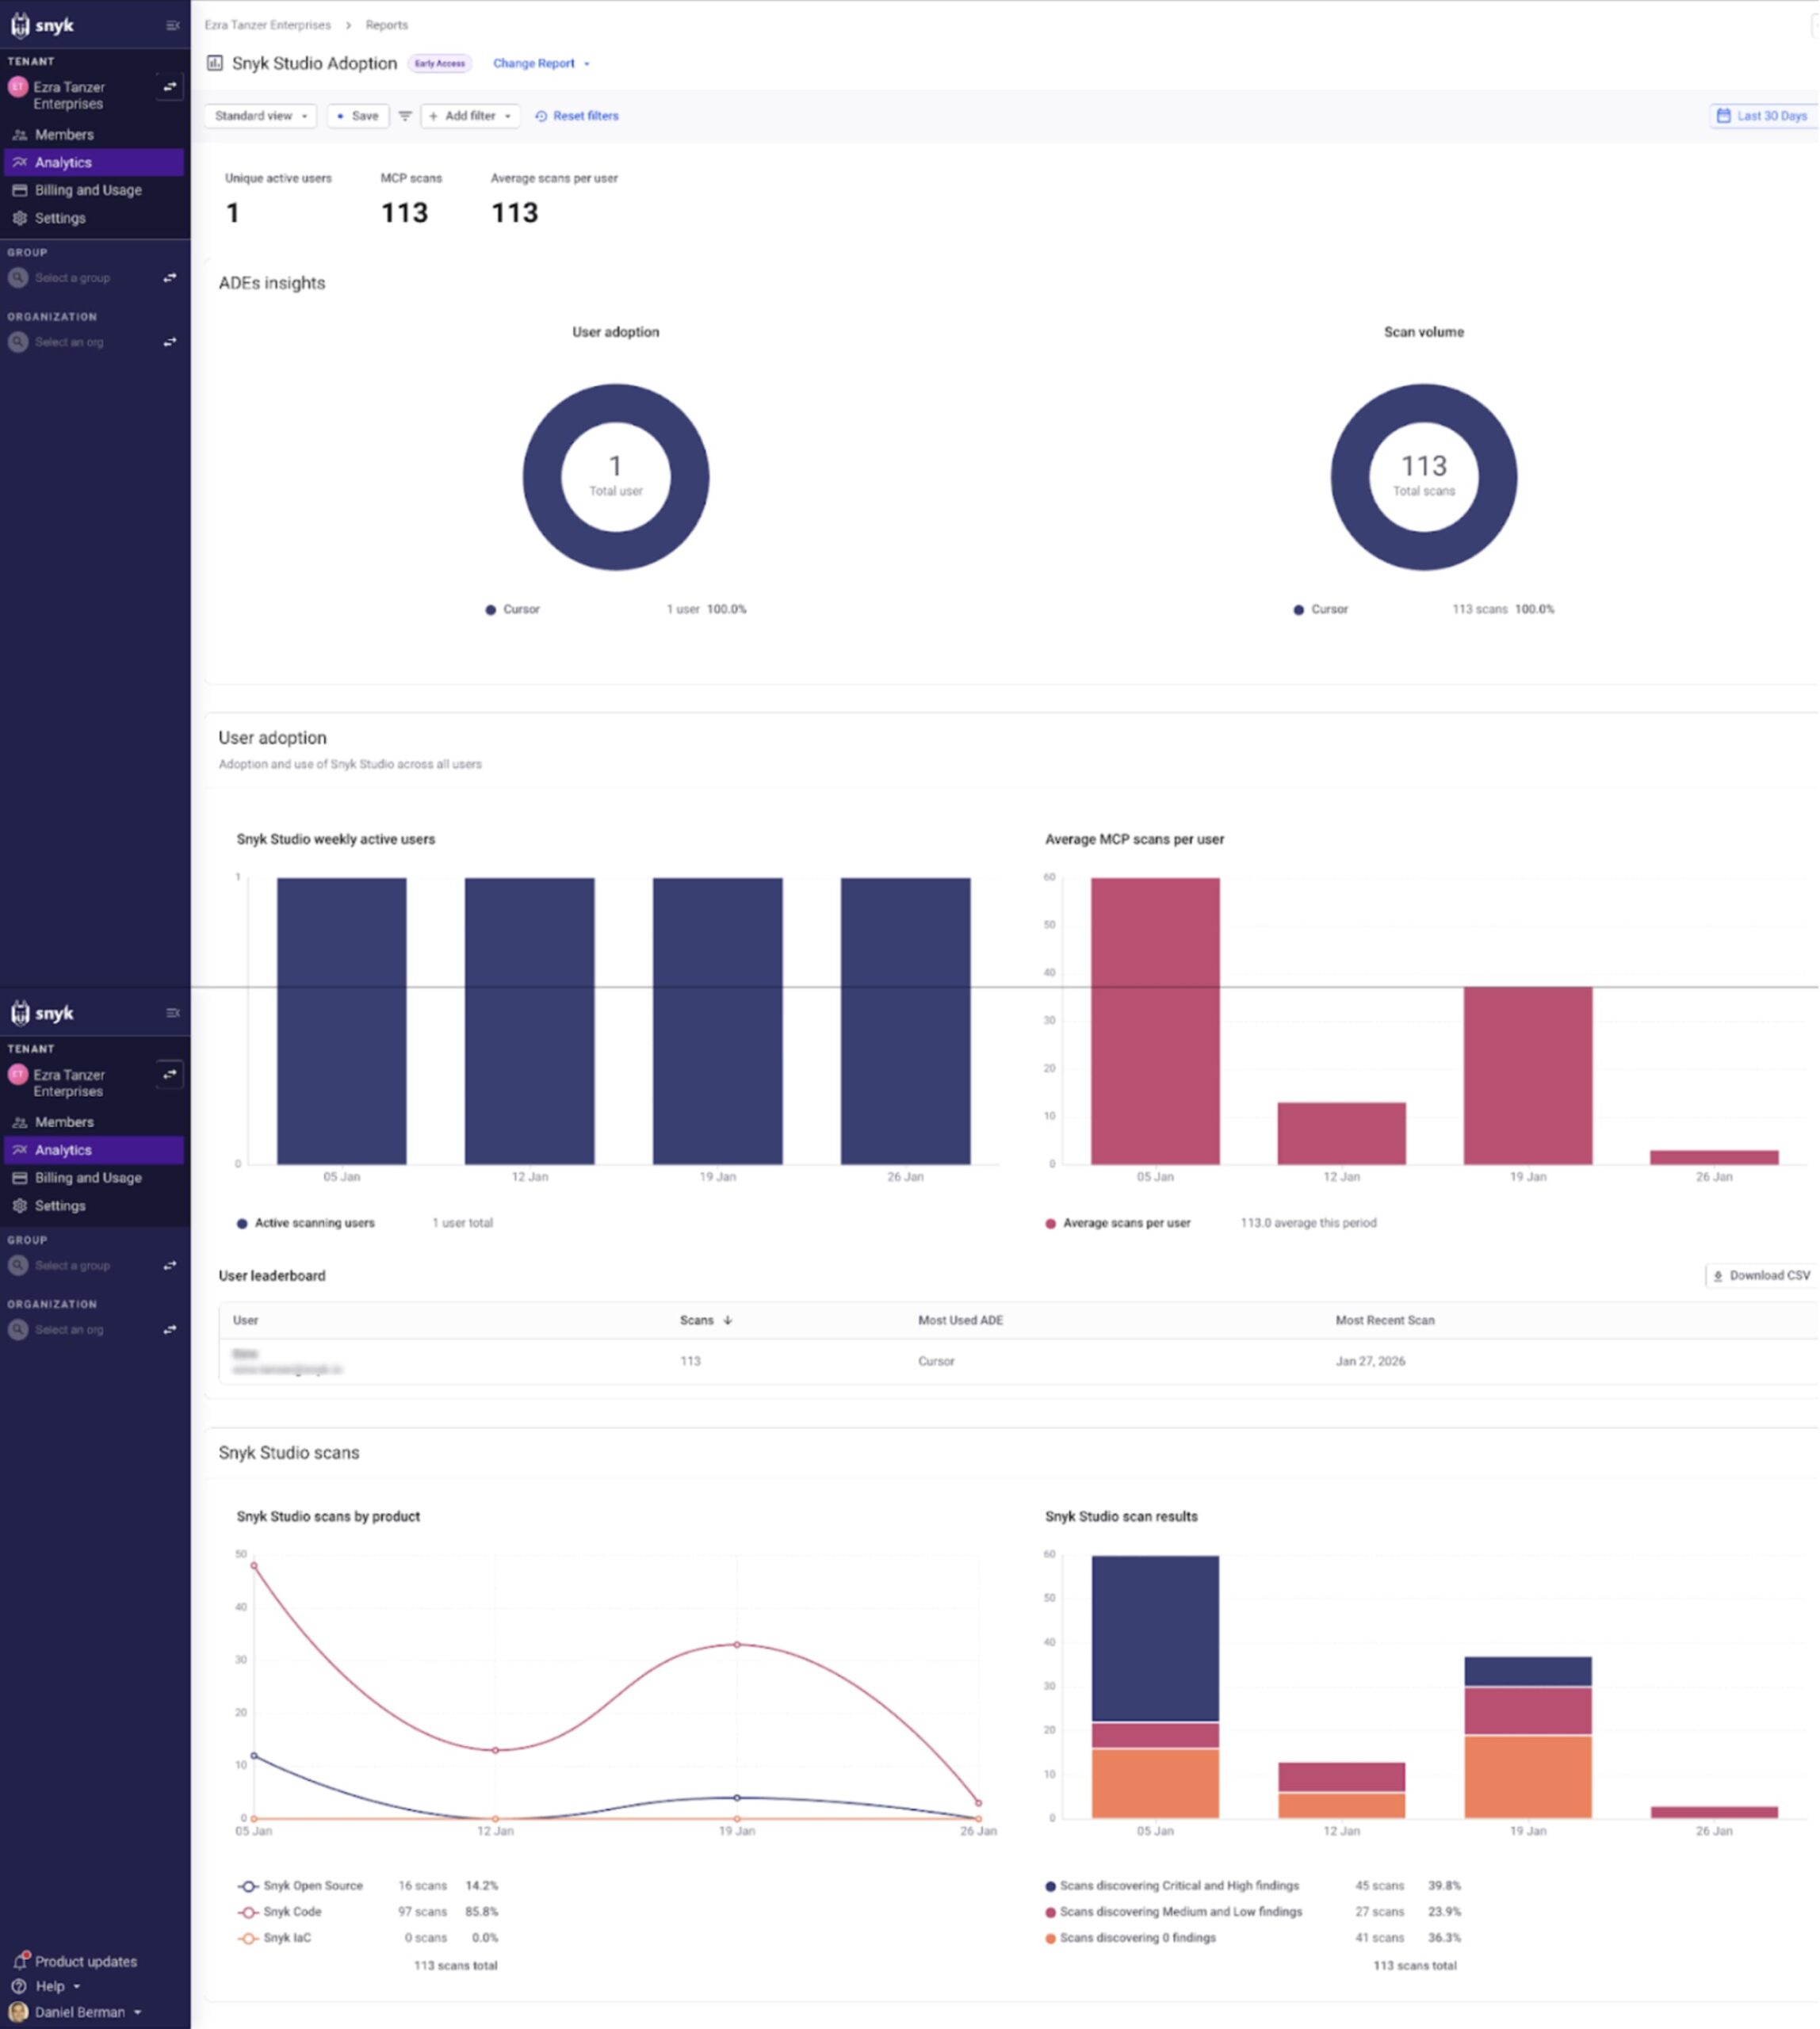Click the Reports breadcrumb
Screen dimensions: 1820x2029
pos(386,25)
